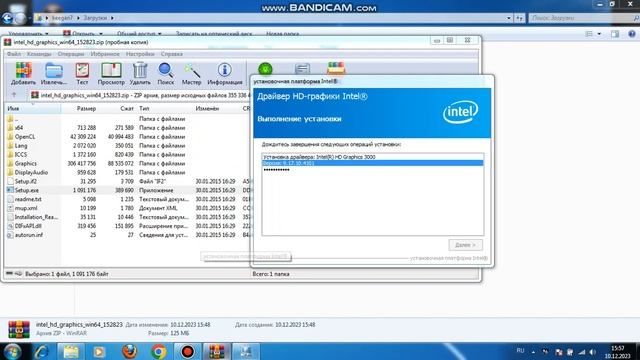Select the Graphics folder row

tap(127, 163)
